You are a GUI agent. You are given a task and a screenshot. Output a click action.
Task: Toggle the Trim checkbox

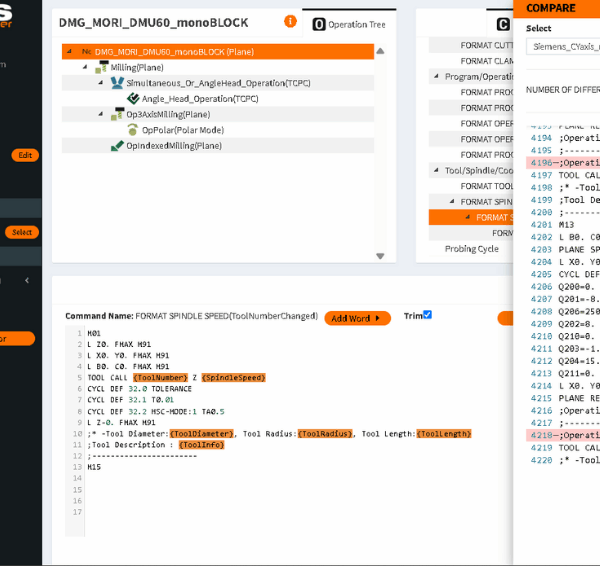(428, 315)
